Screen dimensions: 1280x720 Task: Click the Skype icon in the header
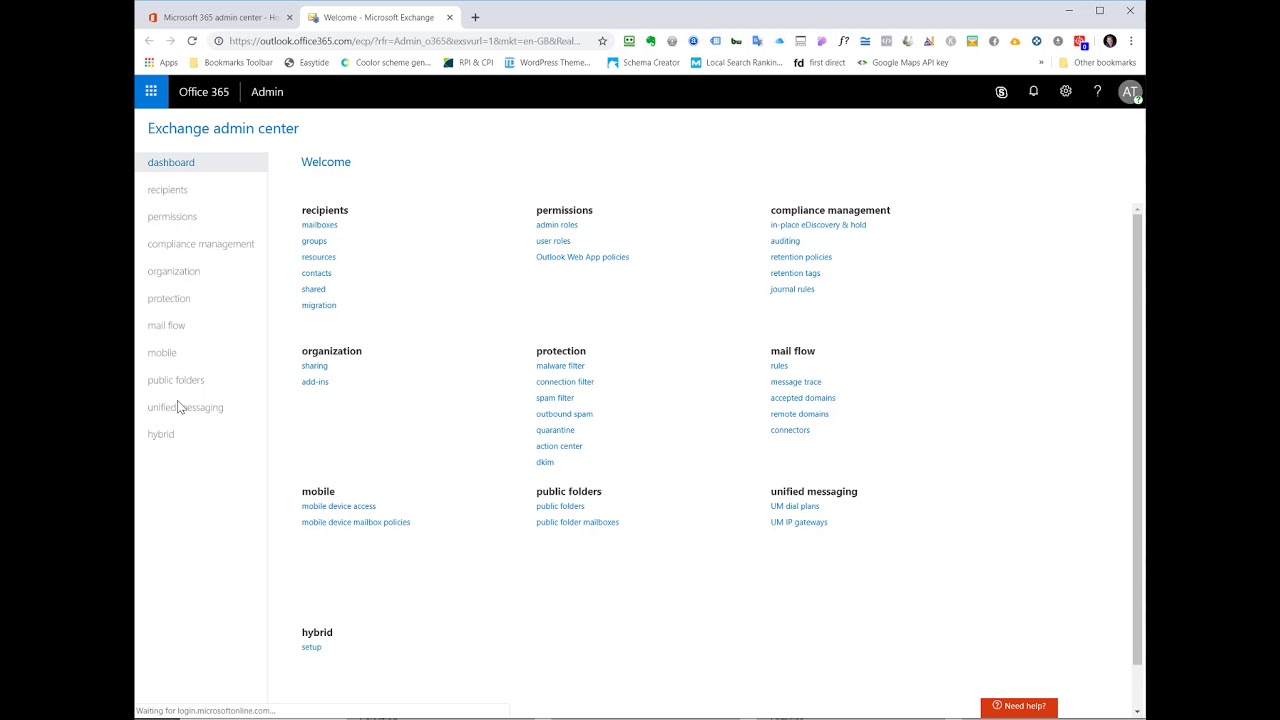click(1001, 92)
